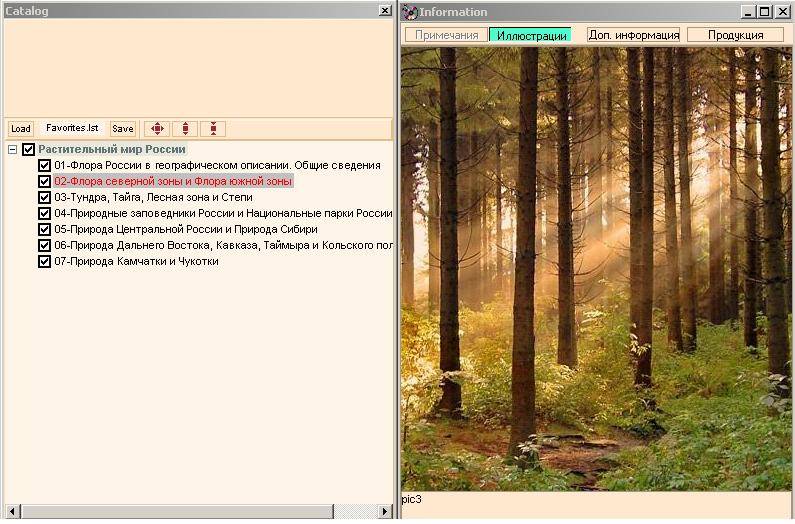Open the Примечания tab
The height and width of the screenshot is (524, 795).
[446, 35]
